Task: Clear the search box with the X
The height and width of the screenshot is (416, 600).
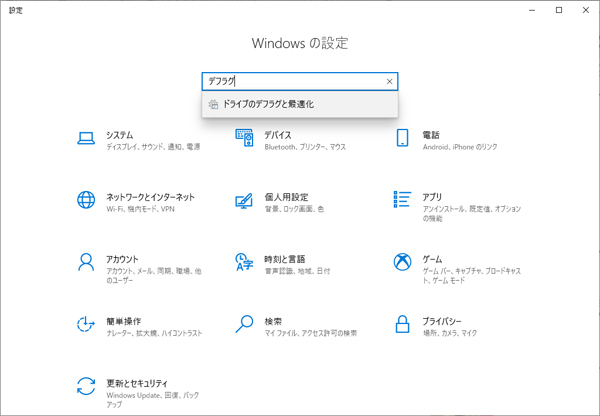Action: click(x=390, y=82)
